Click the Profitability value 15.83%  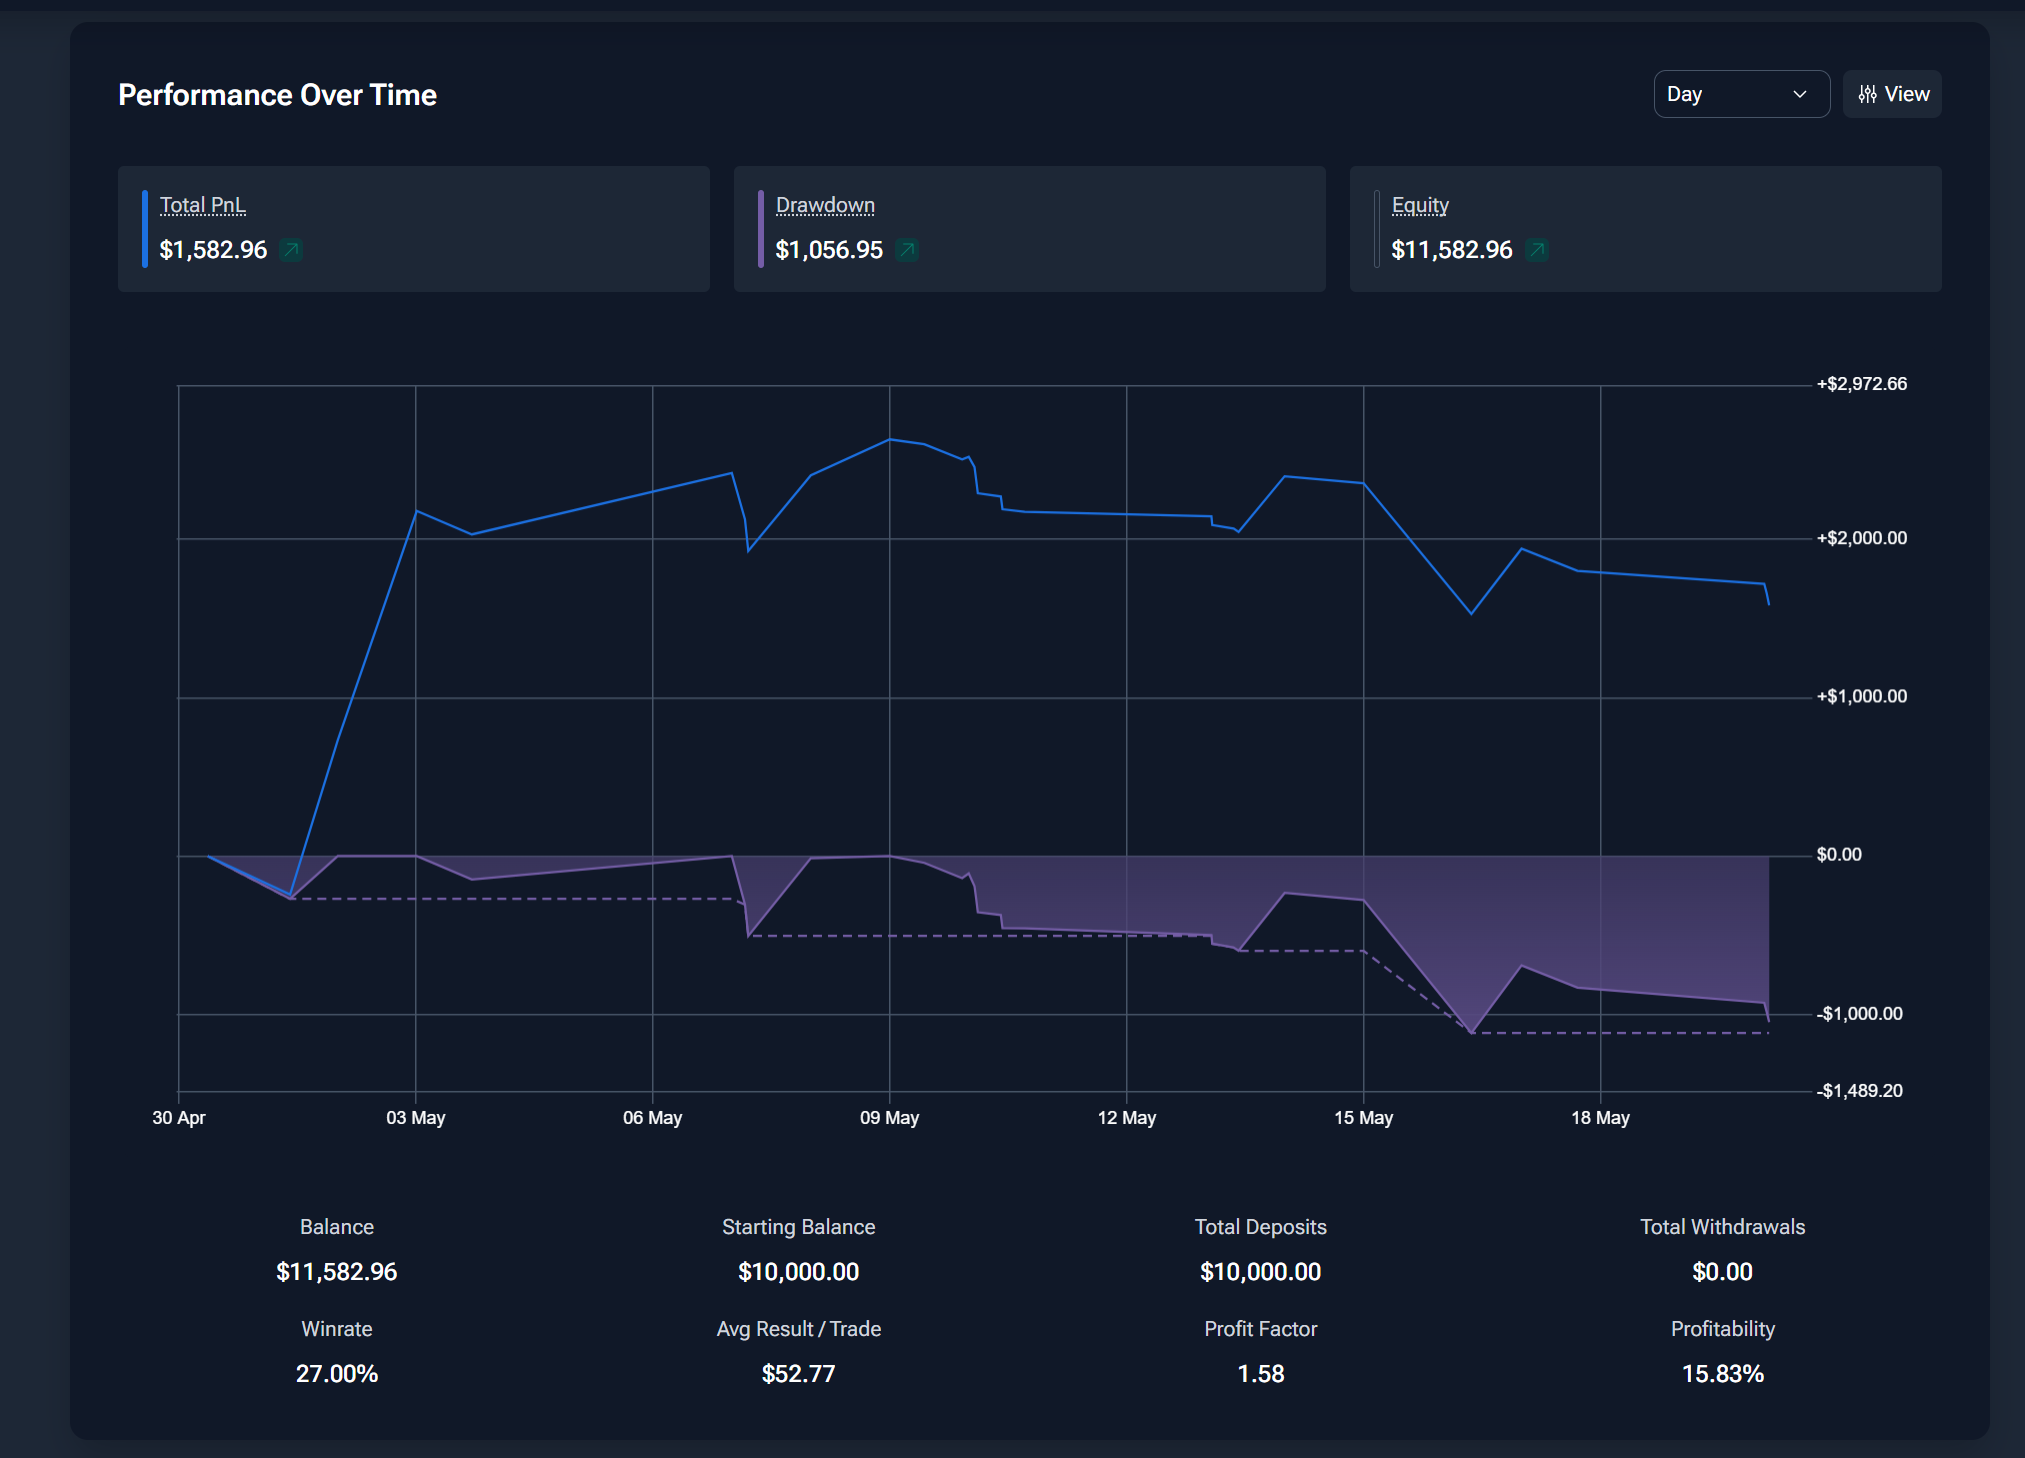tap(1723, 1374)
